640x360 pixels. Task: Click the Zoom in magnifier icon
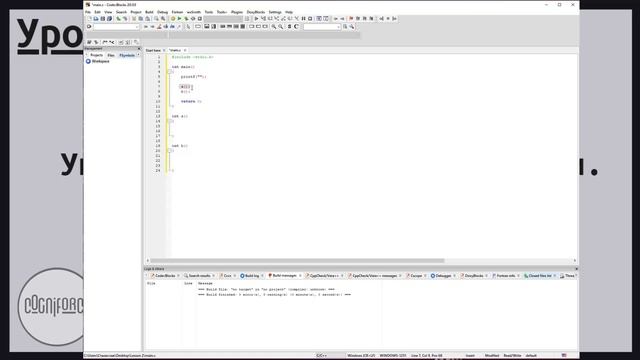274,27
